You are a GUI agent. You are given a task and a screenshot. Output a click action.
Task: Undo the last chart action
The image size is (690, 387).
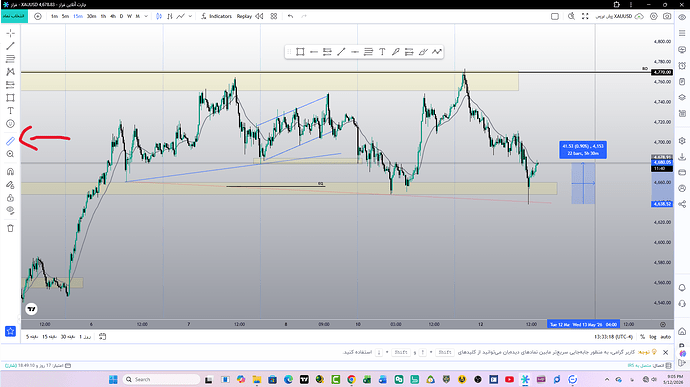(x=290, y=16)
